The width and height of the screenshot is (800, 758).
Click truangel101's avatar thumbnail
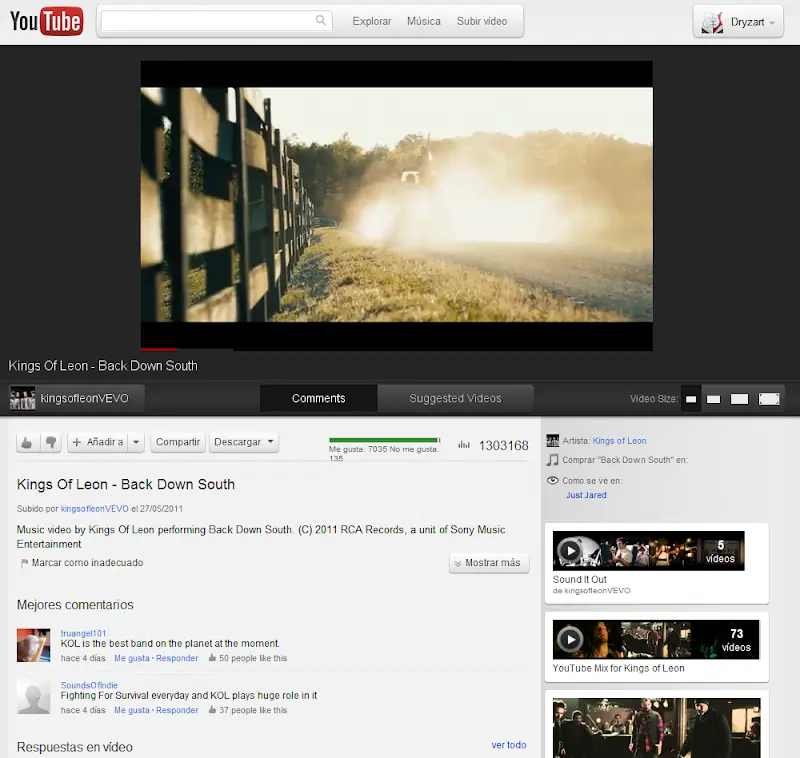(x=34, y=645)
